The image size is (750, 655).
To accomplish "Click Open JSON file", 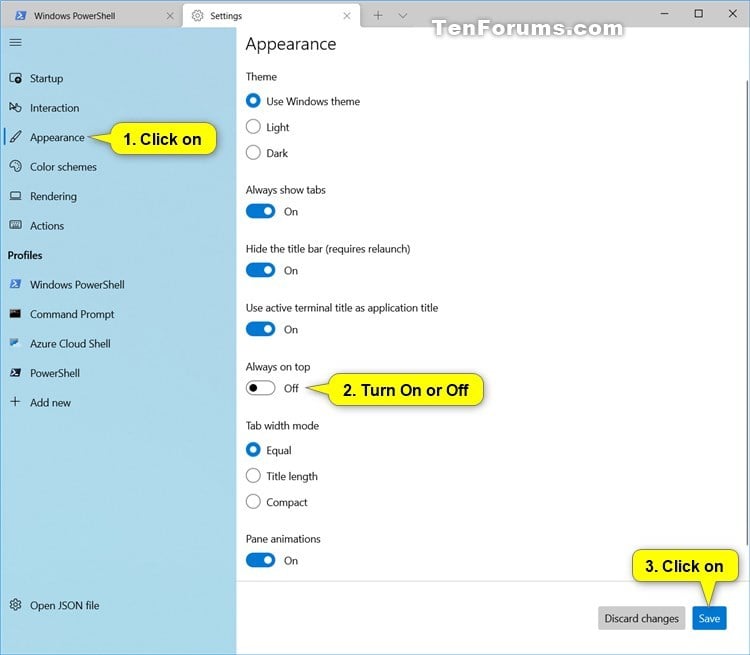I will [x=119, y=605].
